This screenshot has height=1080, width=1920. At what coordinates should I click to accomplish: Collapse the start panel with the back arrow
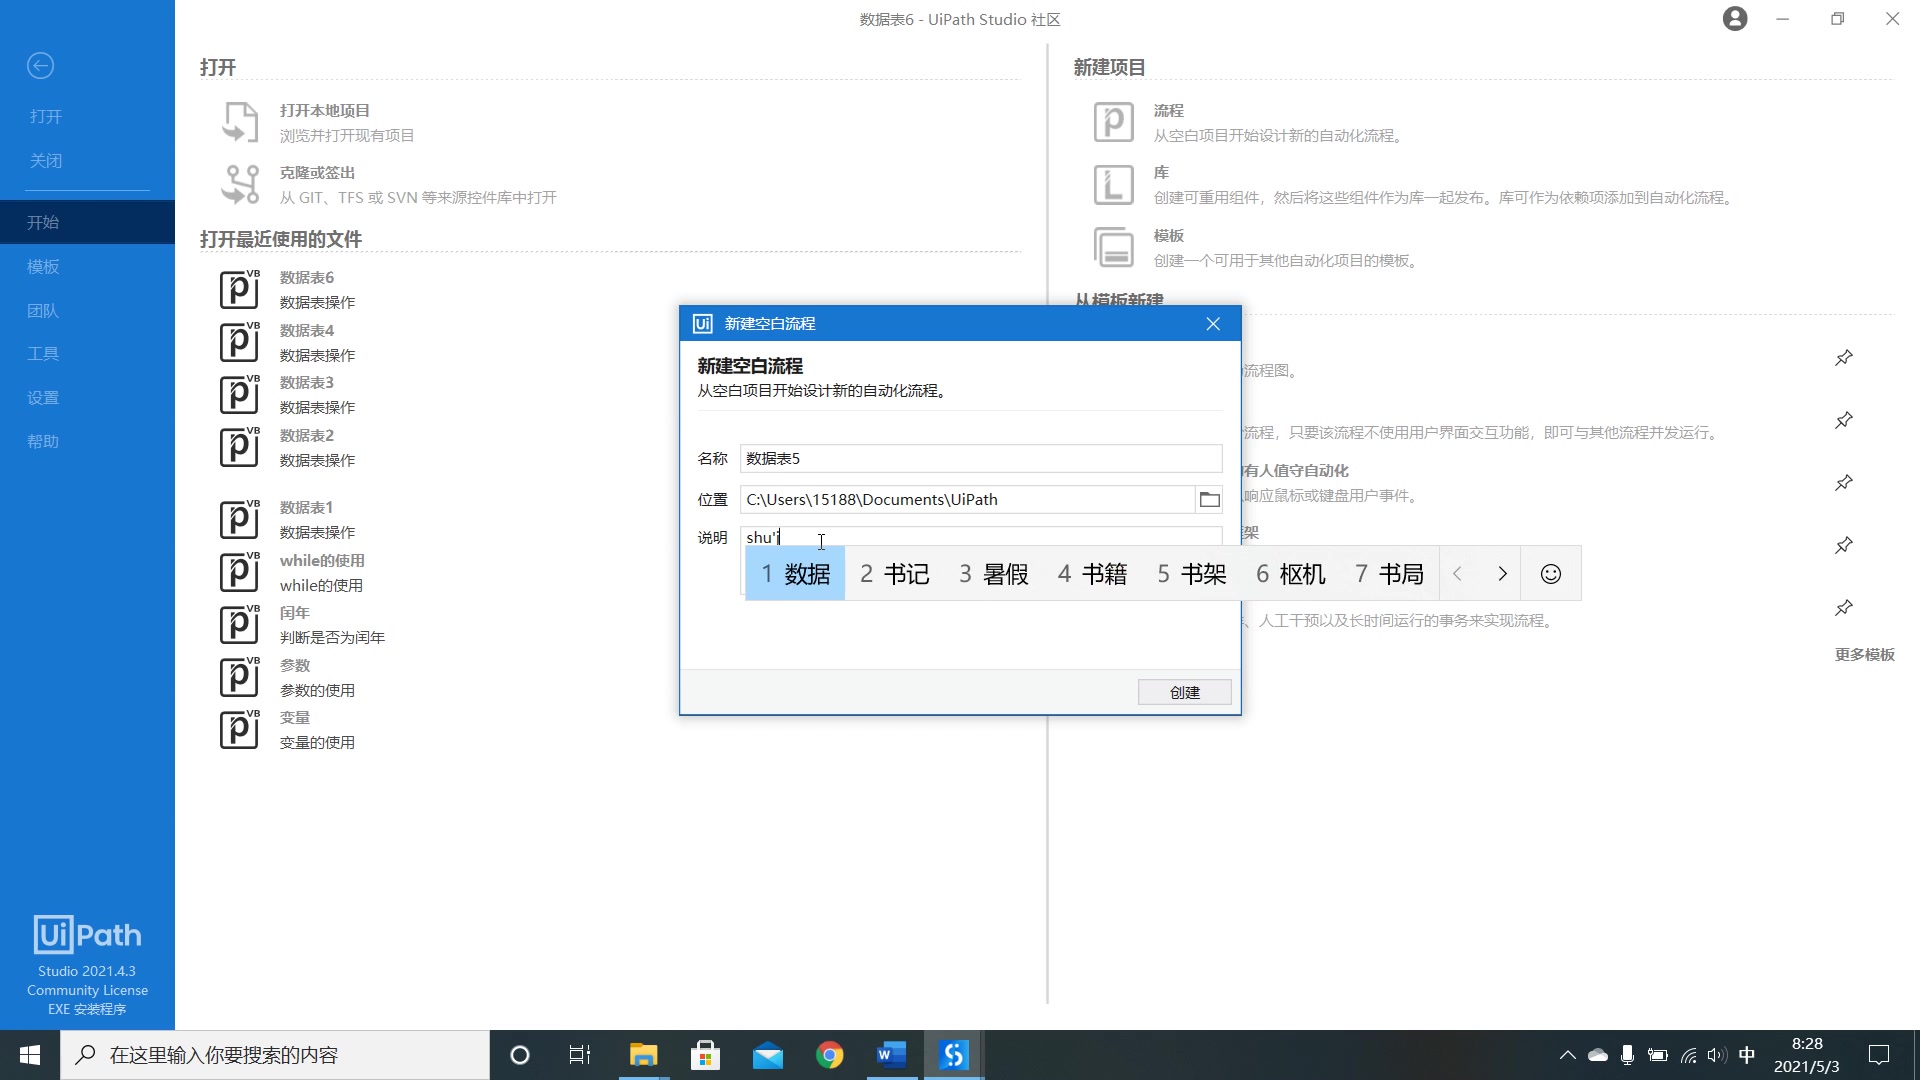click(40, 65)
